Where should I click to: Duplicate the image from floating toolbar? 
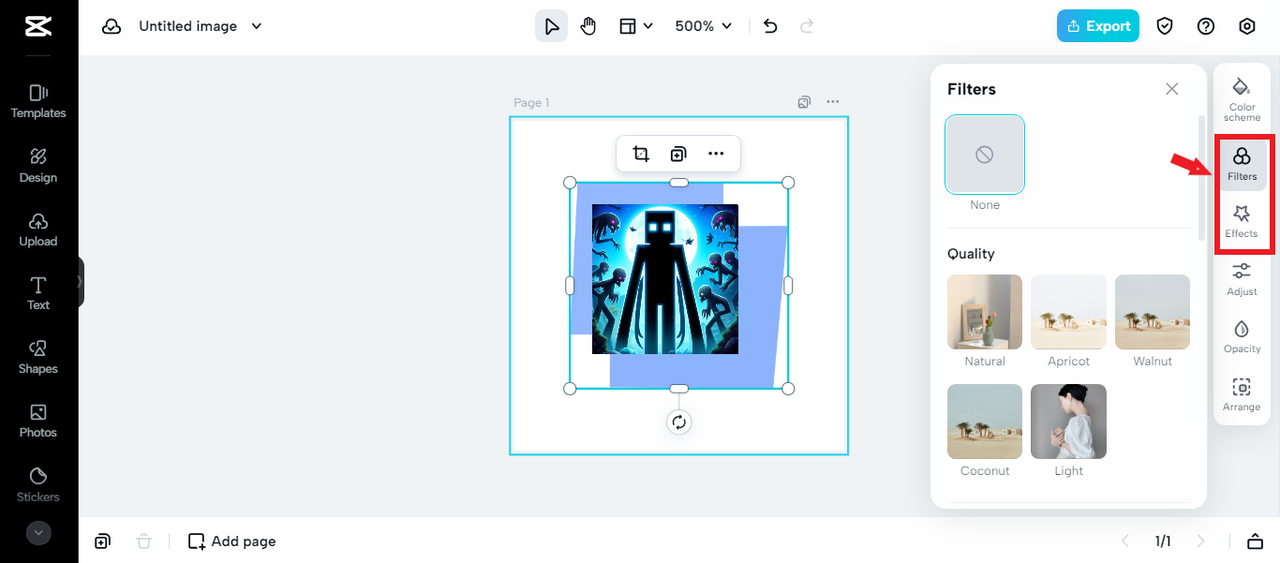(x=678, y=154)
